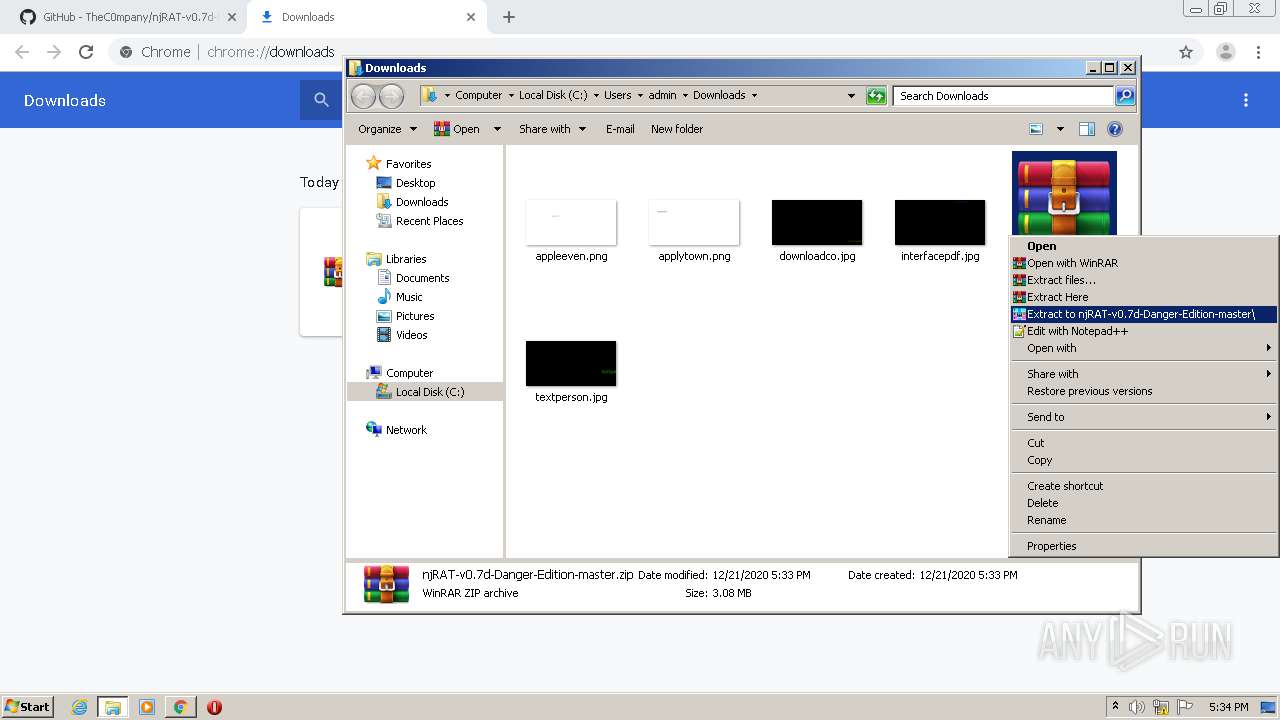Choose Delete in context menu

(x=1144, y=503)
